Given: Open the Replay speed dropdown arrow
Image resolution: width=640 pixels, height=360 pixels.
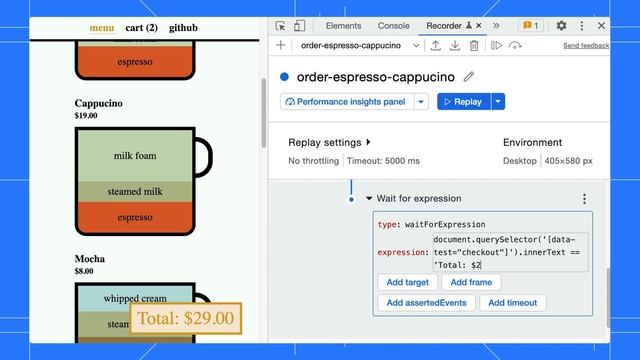Looking at the screenshot, I should (x=498, y=102).
